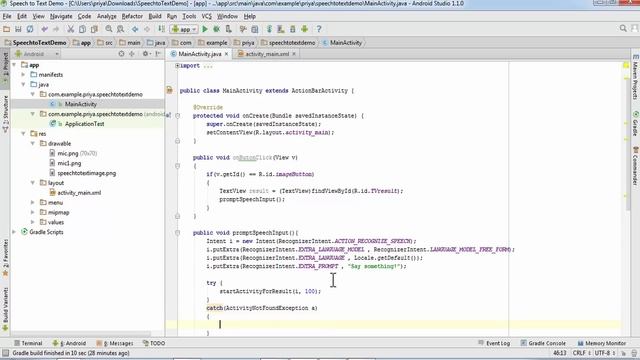
Task: Open the VCS menu
Action: point(207,16)
